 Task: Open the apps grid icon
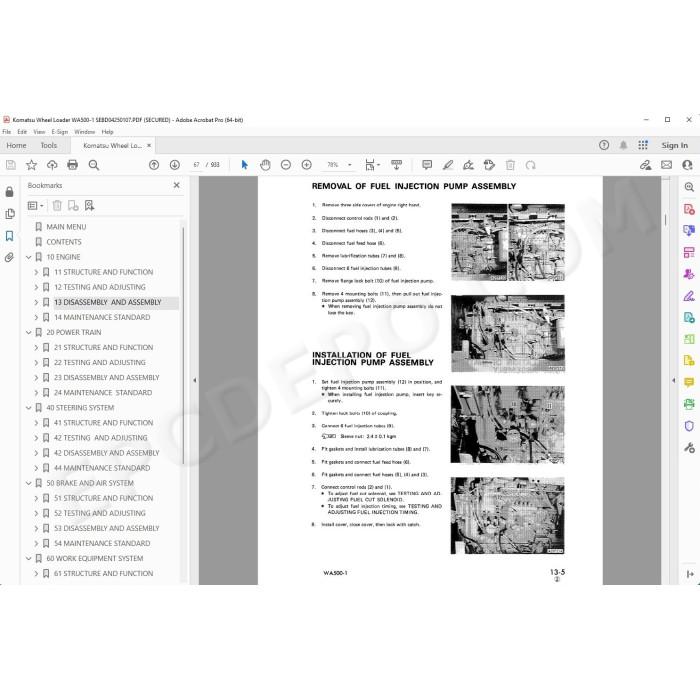point(643,145)
